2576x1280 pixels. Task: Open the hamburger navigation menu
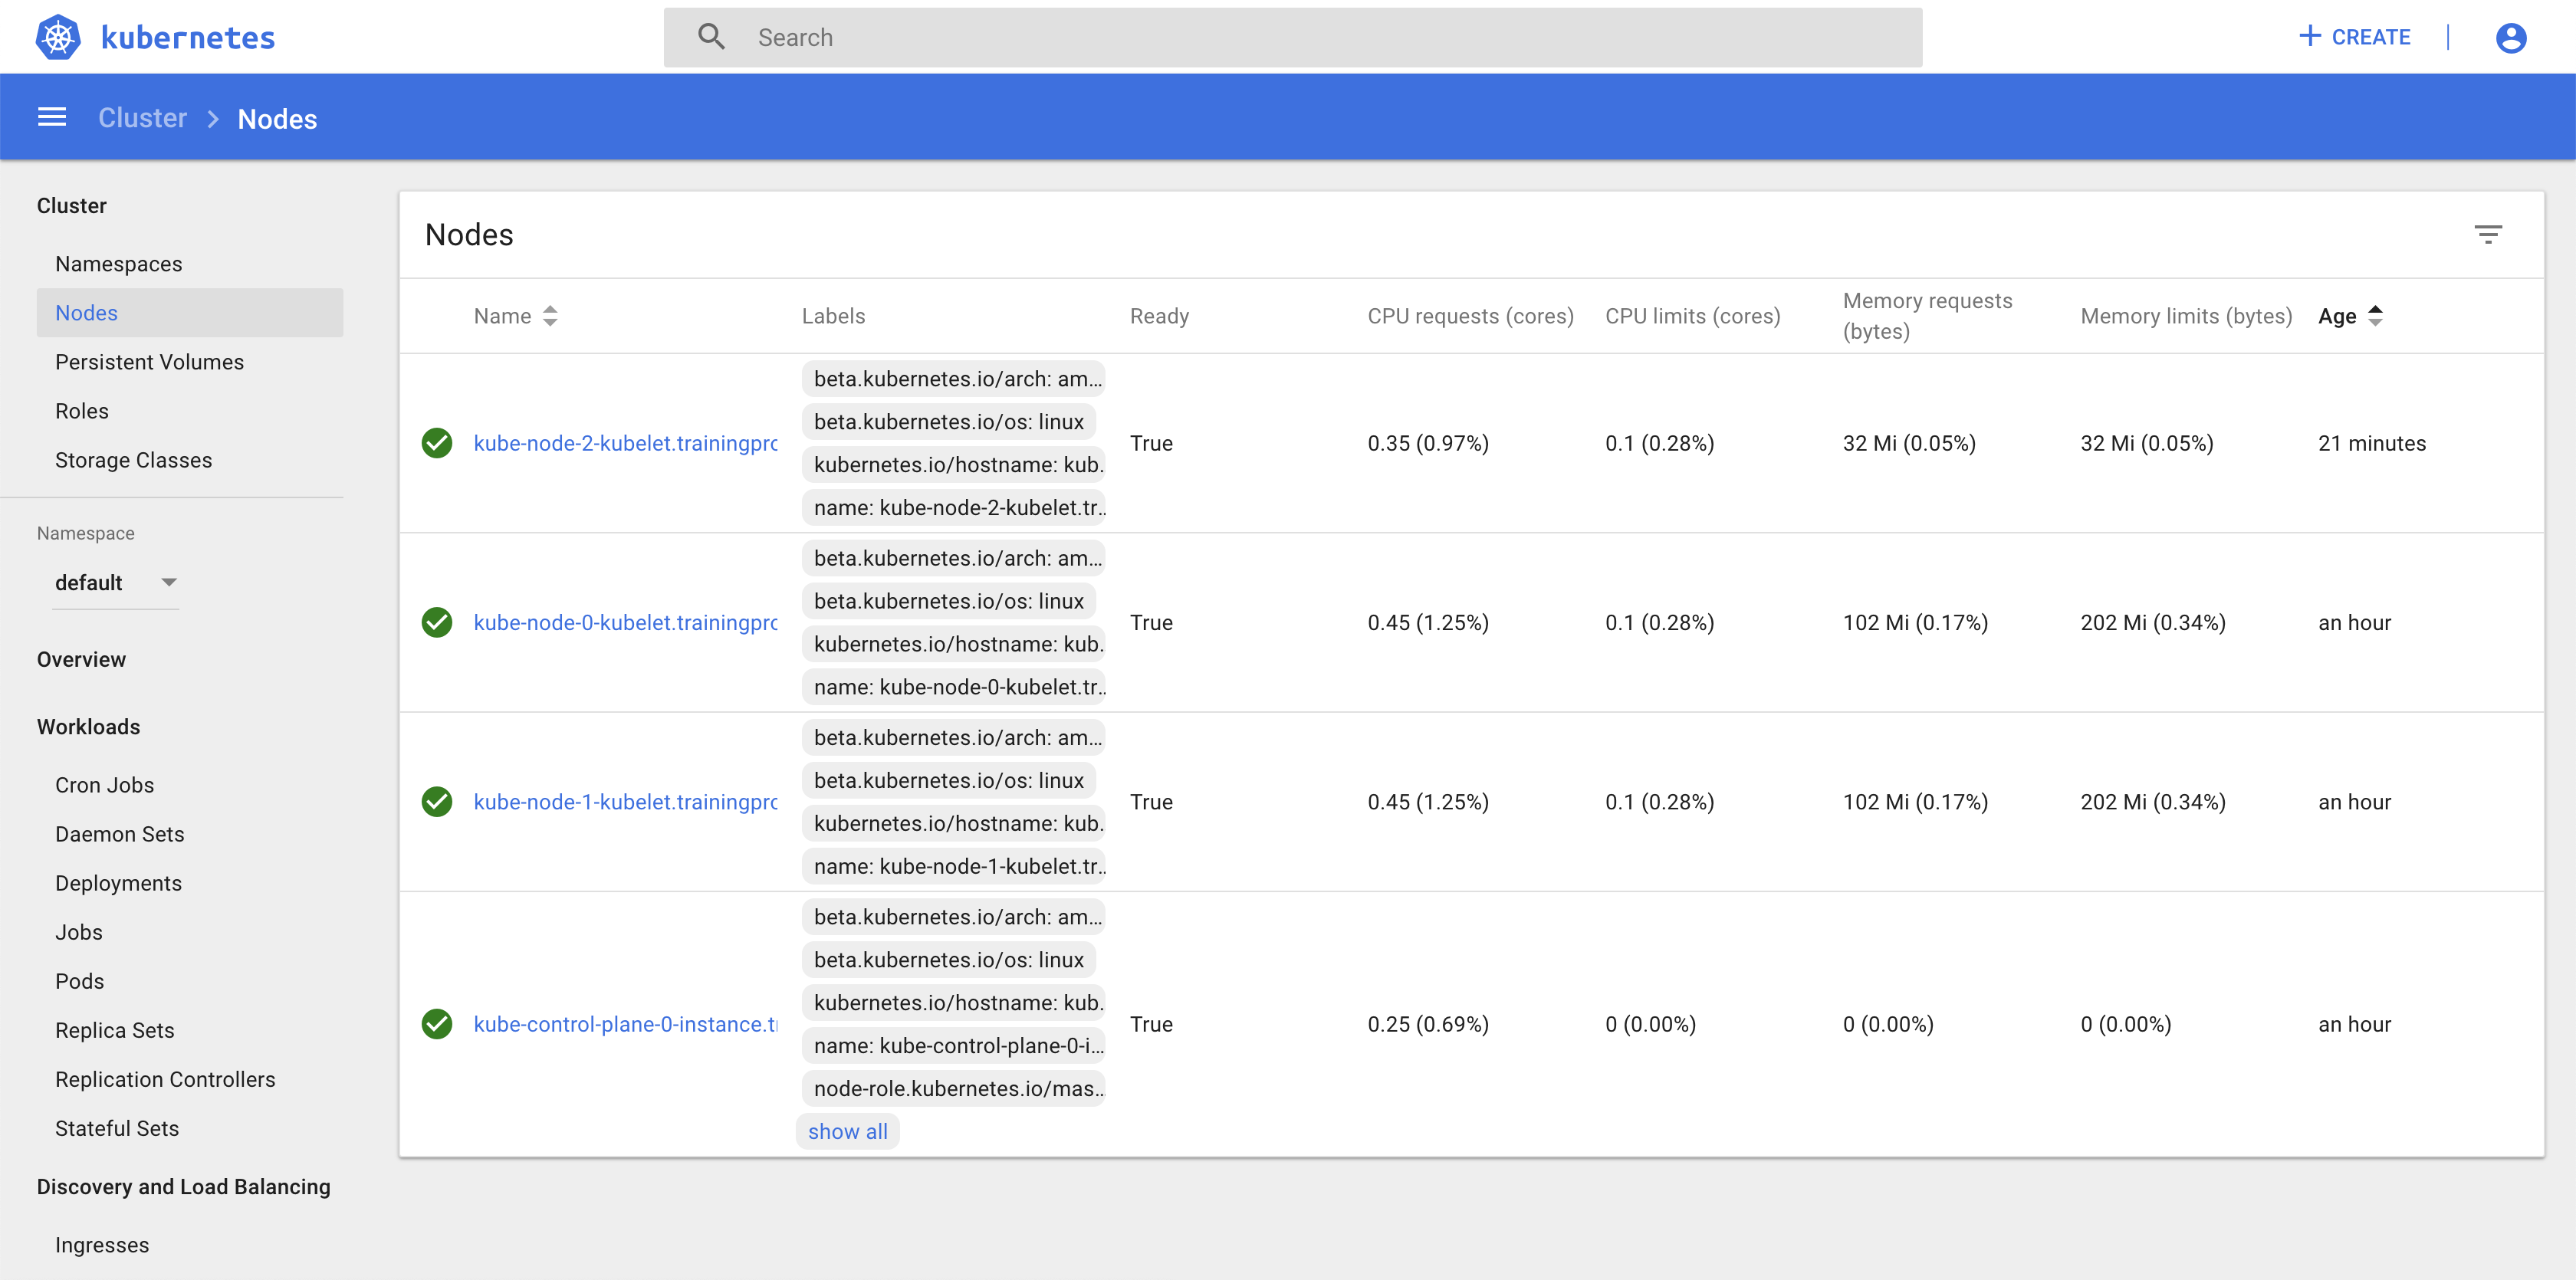(52, 118)
